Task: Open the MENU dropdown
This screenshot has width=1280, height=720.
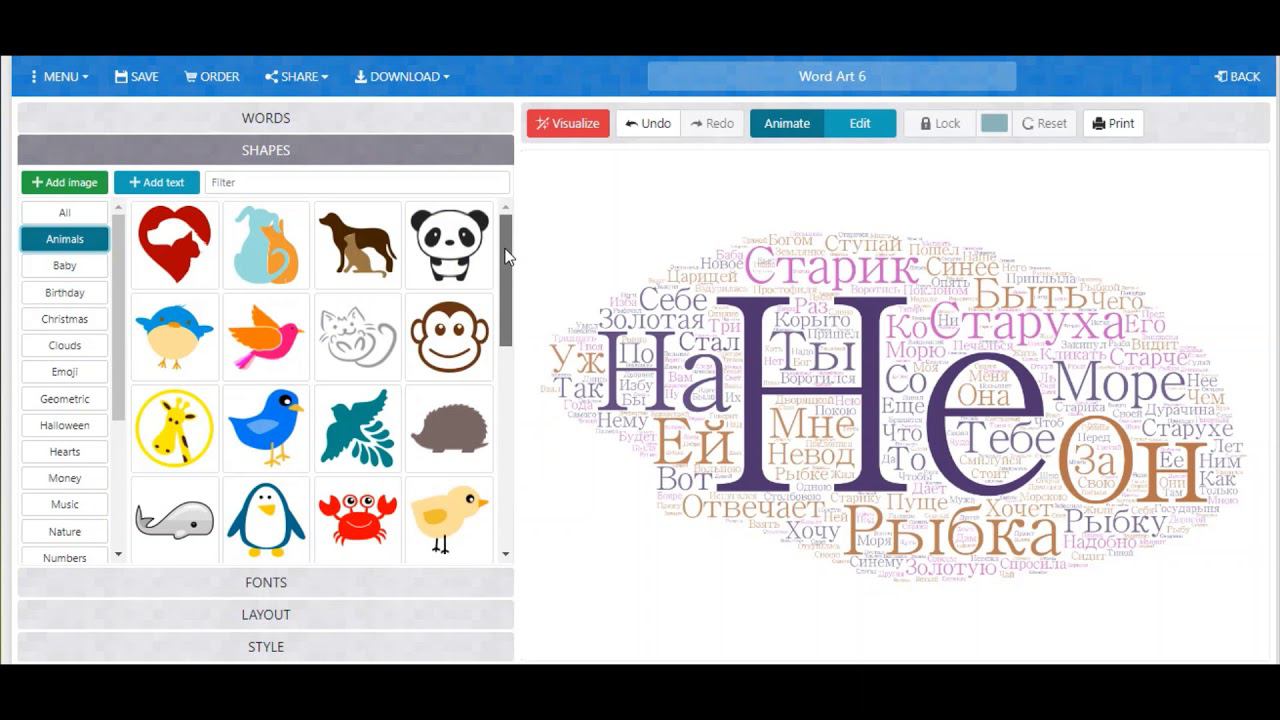Action: coord(59,76)
